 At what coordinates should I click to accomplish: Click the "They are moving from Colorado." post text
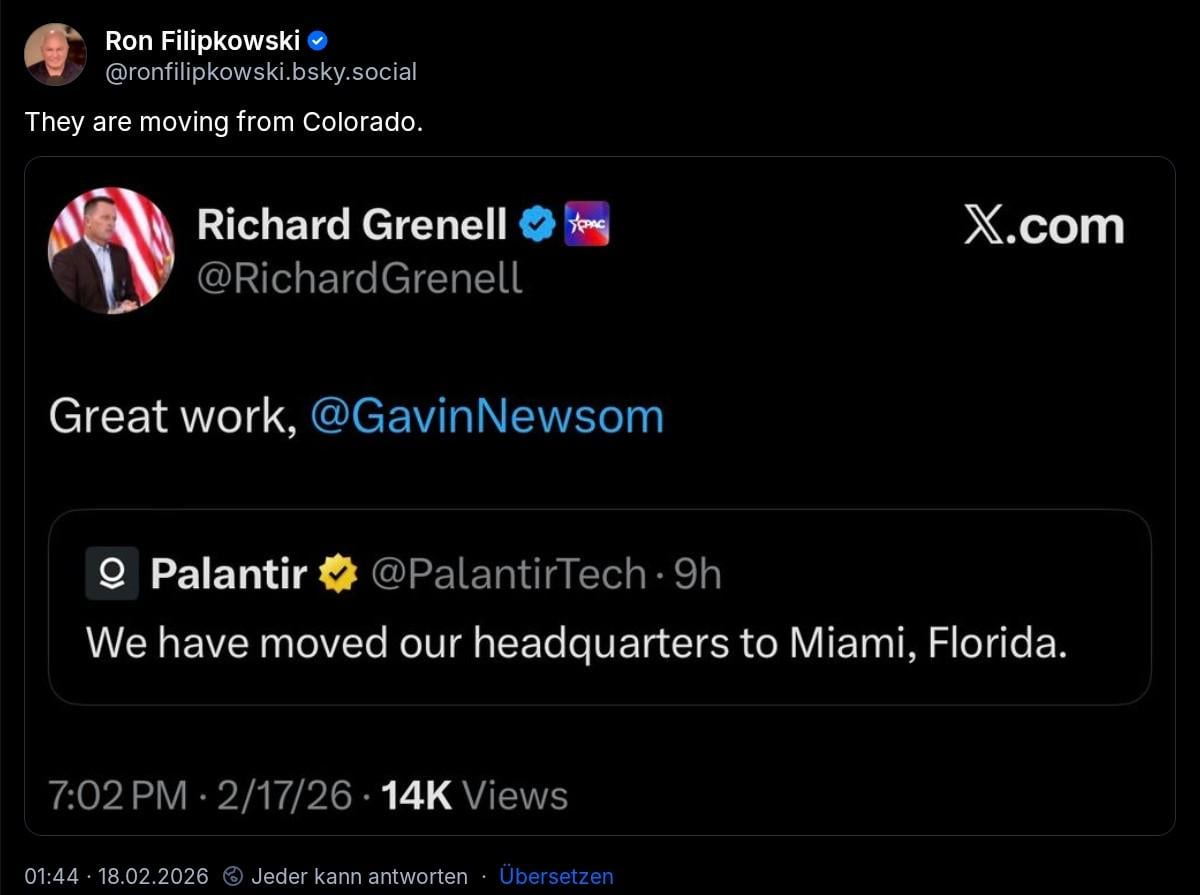coord(224,122)
